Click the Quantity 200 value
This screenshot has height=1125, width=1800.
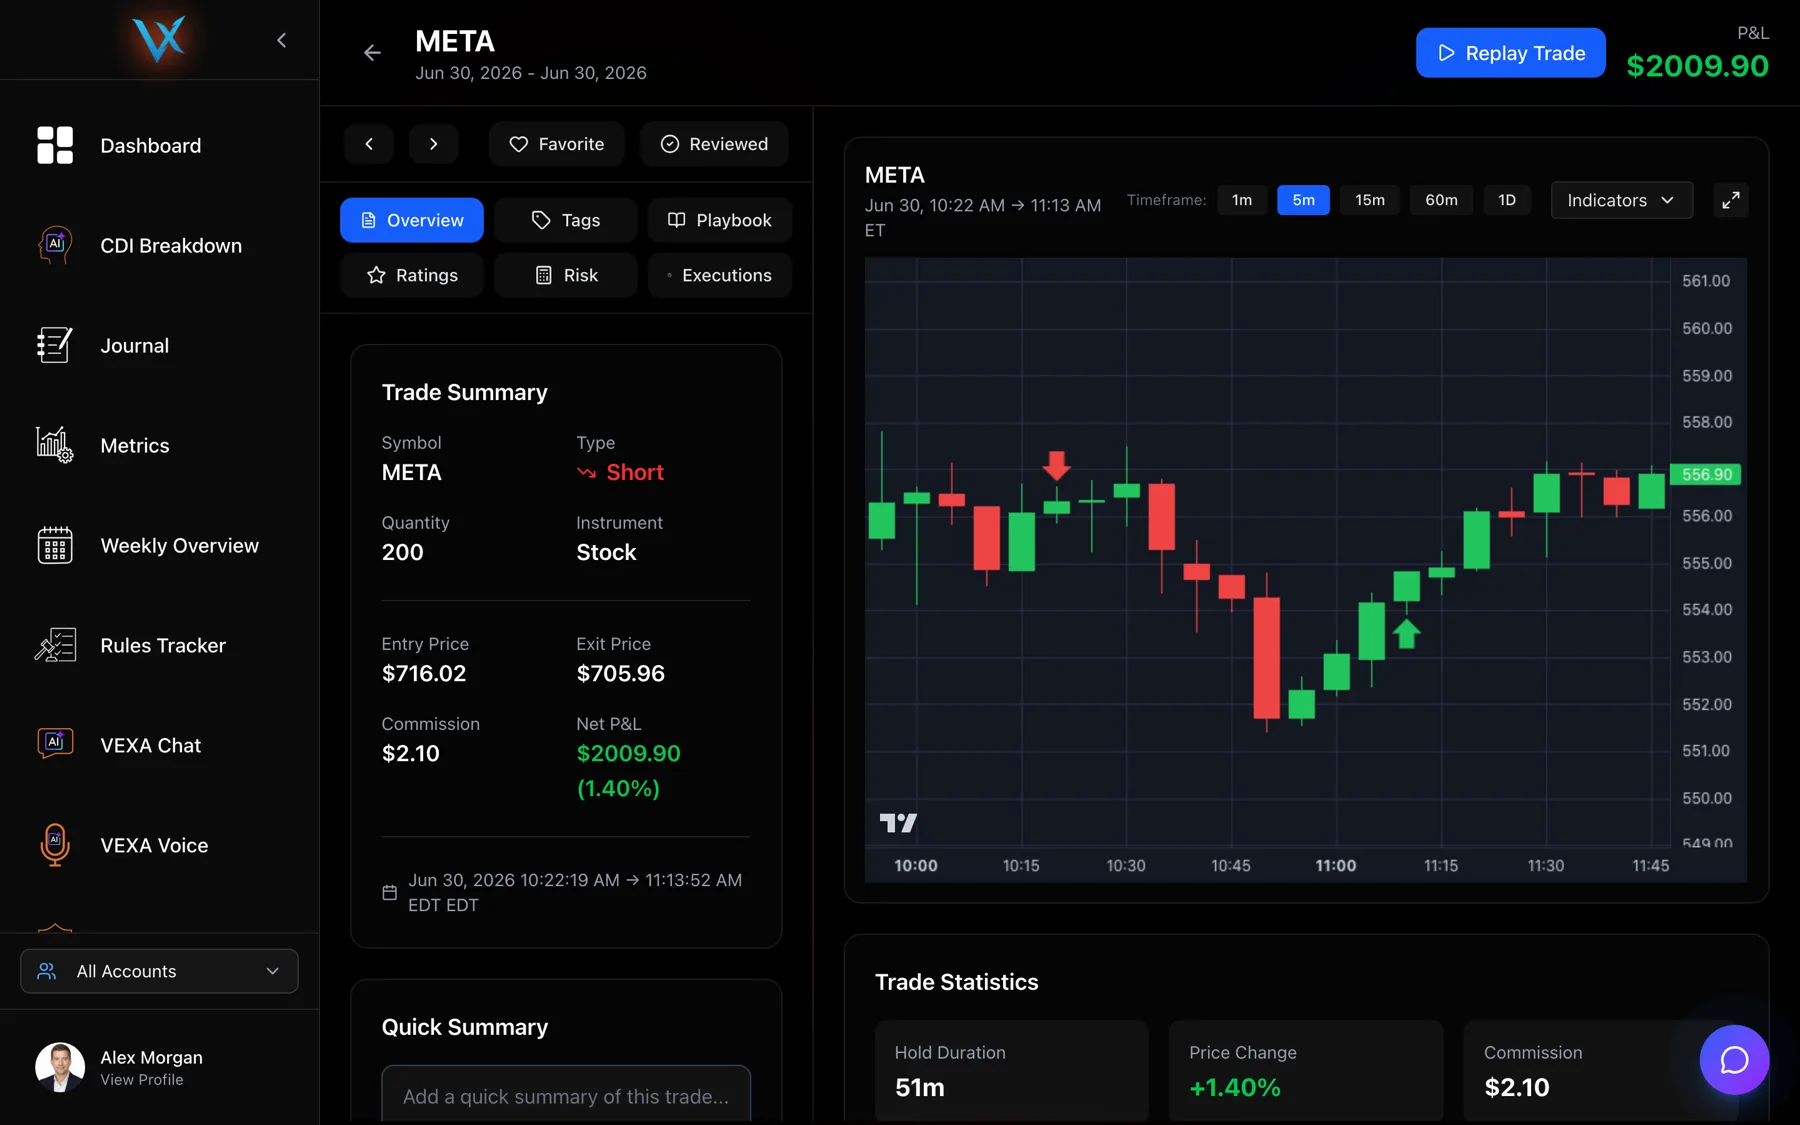click(x=402, y=552)
